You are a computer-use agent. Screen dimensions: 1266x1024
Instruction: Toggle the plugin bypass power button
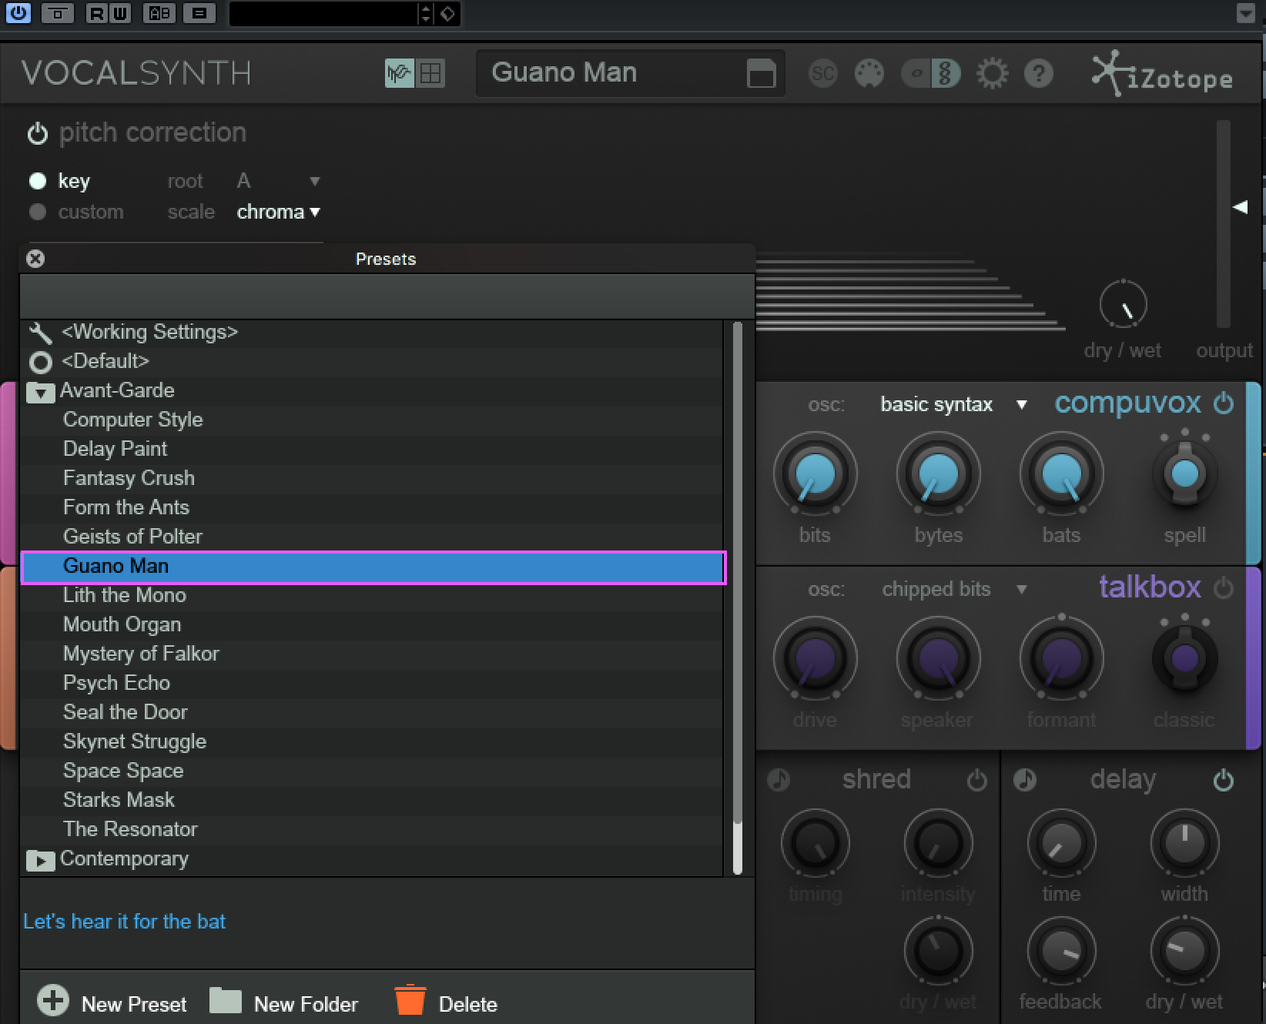[x=18, y=13]
